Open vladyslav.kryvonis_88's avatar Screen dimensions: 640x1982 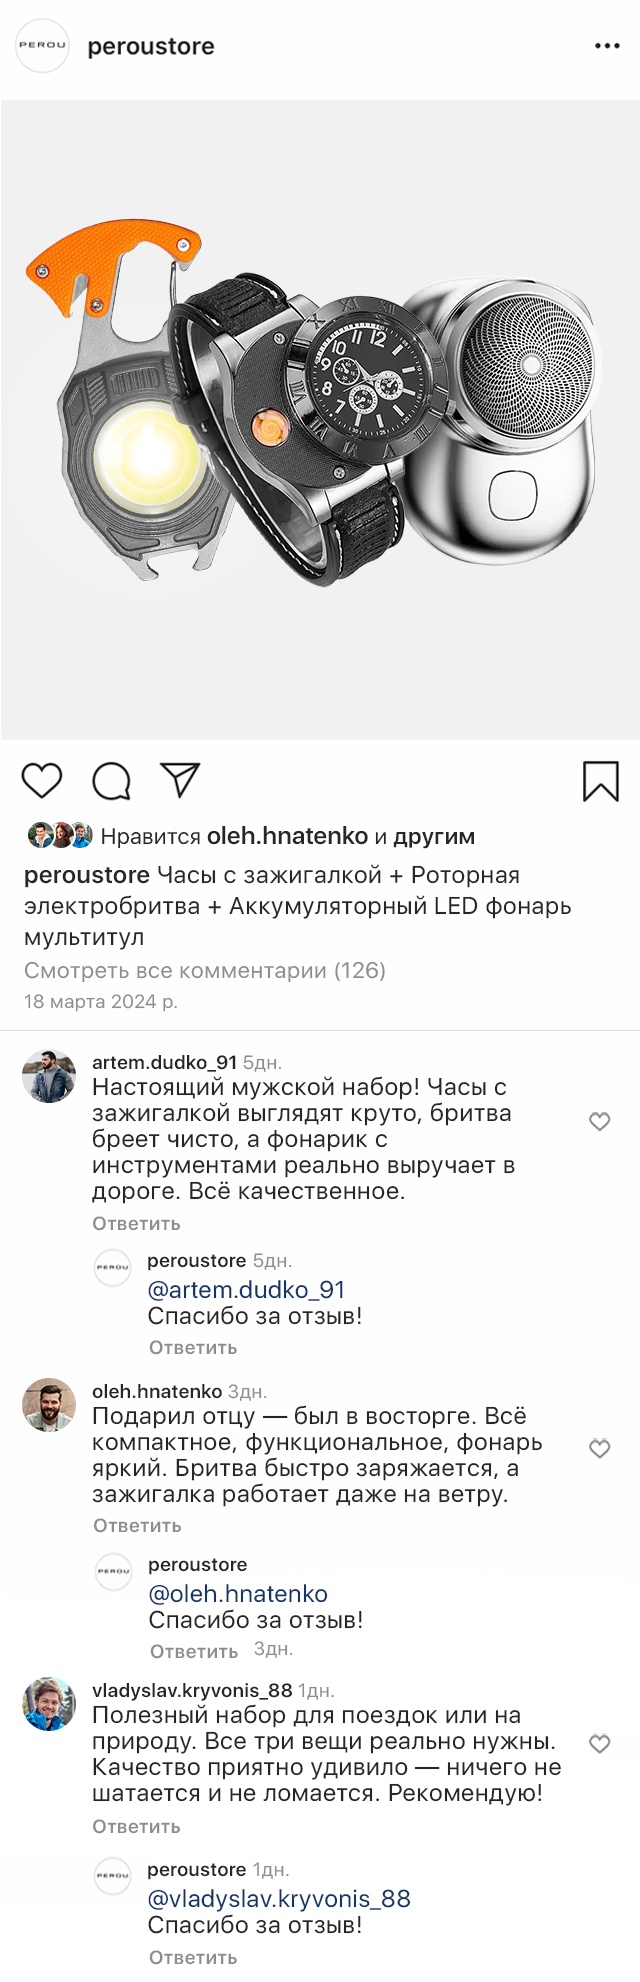click(49, 1703)
